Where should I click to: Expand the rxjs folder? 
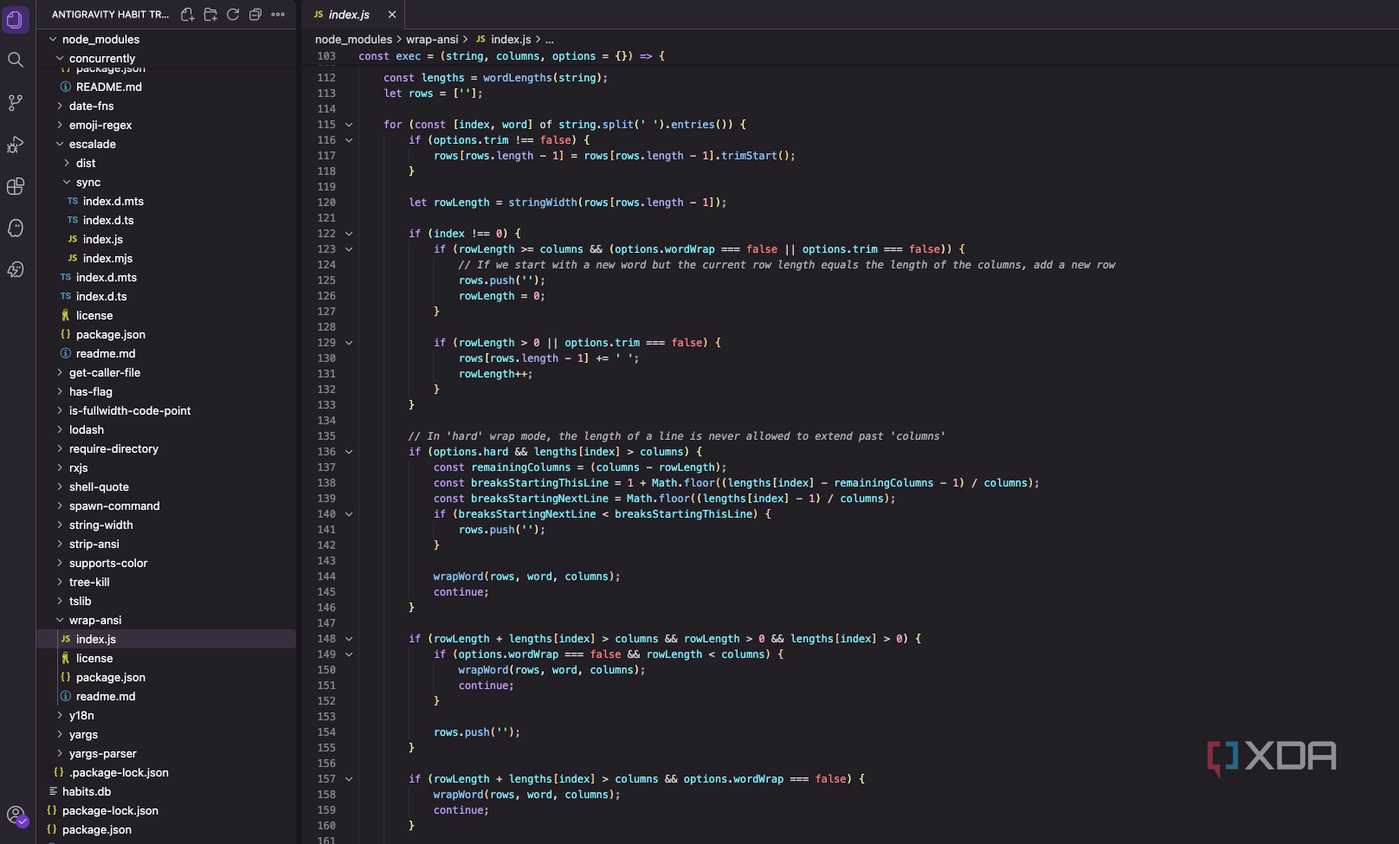(x=79, y=467)
